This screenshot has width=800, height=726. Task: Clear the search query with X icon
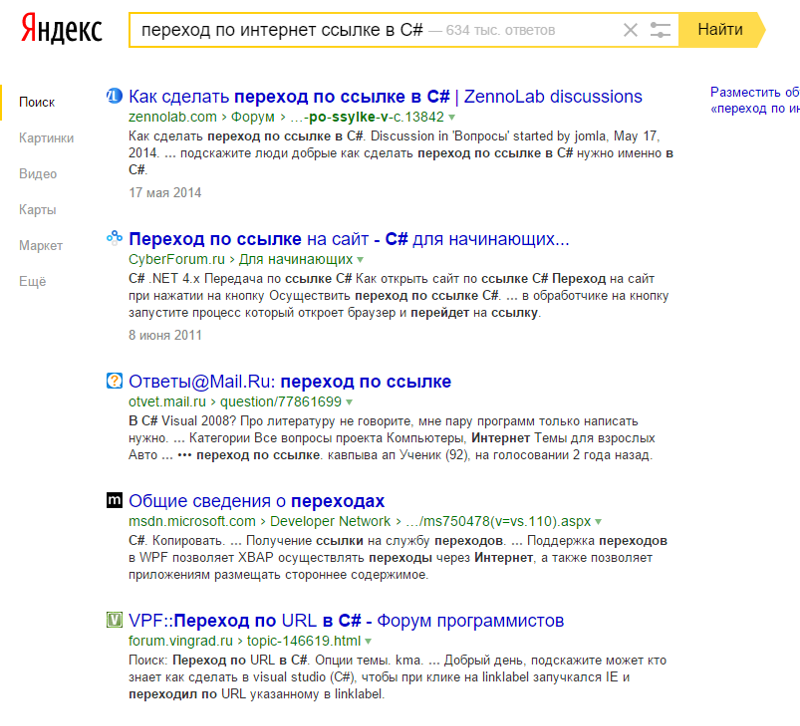pyautogui.click(x=631, y=30)
